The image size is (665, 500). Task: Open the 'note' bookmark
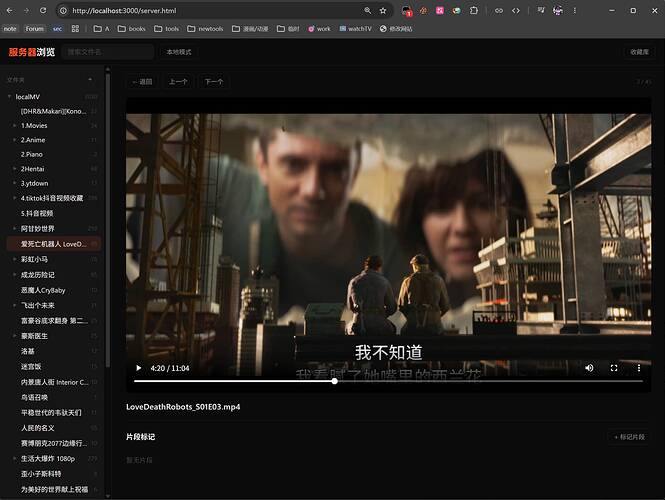pos(10,28)
